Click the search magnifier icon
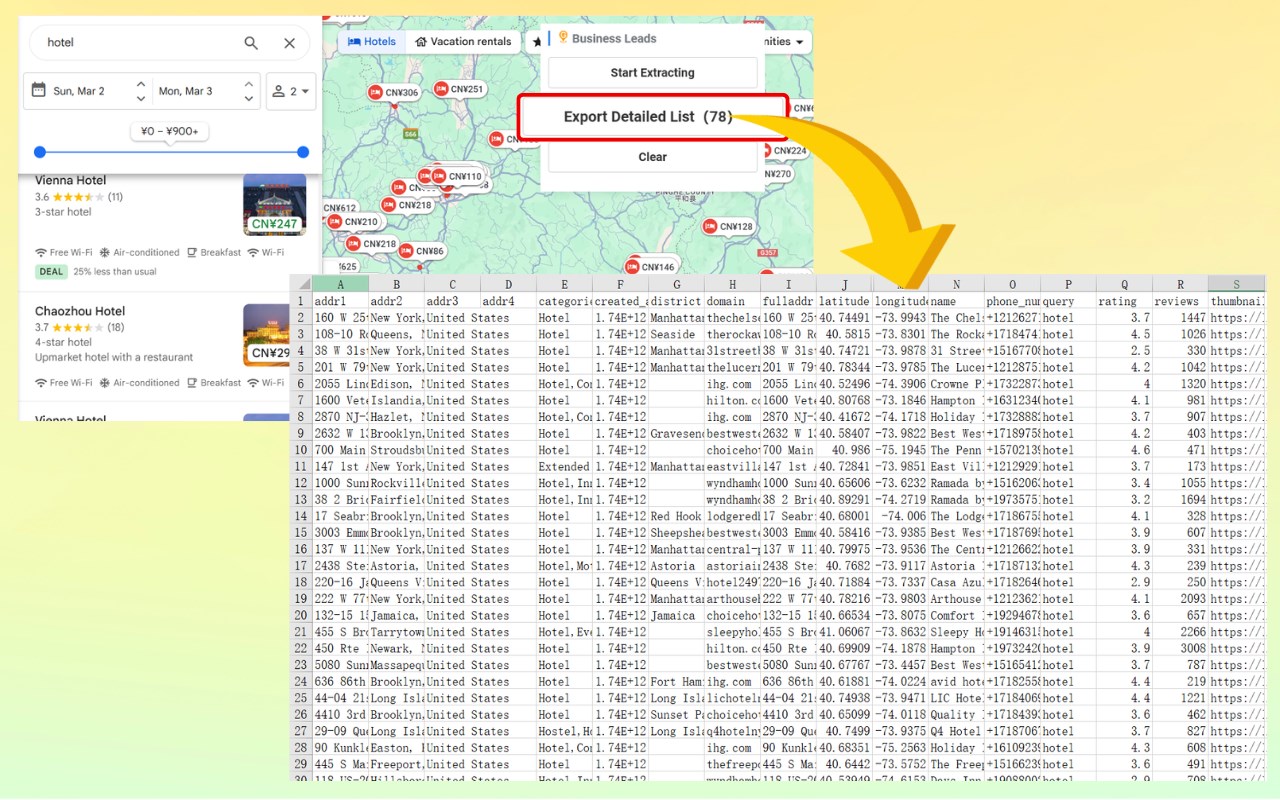1280x800 pixels. tap(251, 43)
